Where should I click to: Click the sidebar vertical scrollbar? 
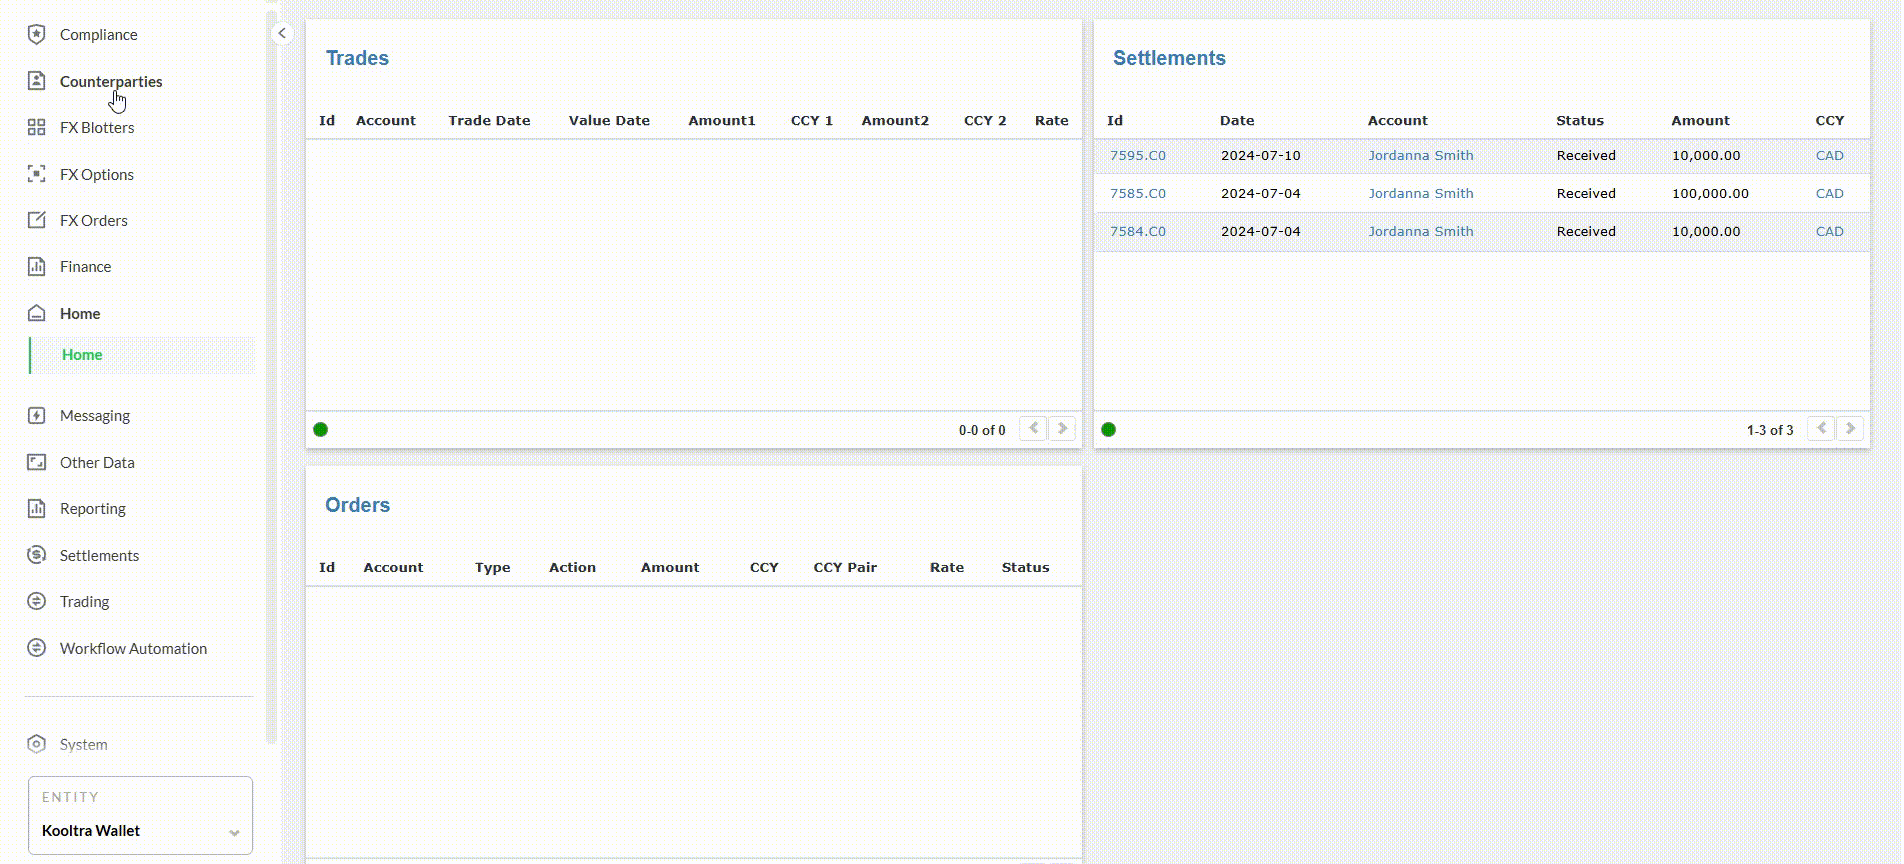point(271,380)
